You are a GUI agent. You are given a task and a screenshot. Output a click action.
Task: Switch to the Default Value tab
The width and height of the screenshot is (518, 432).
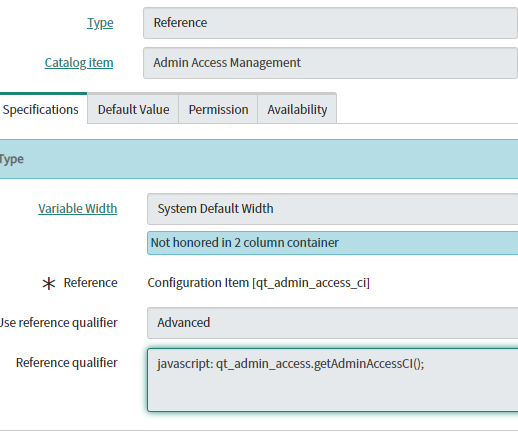click(133, 109)
